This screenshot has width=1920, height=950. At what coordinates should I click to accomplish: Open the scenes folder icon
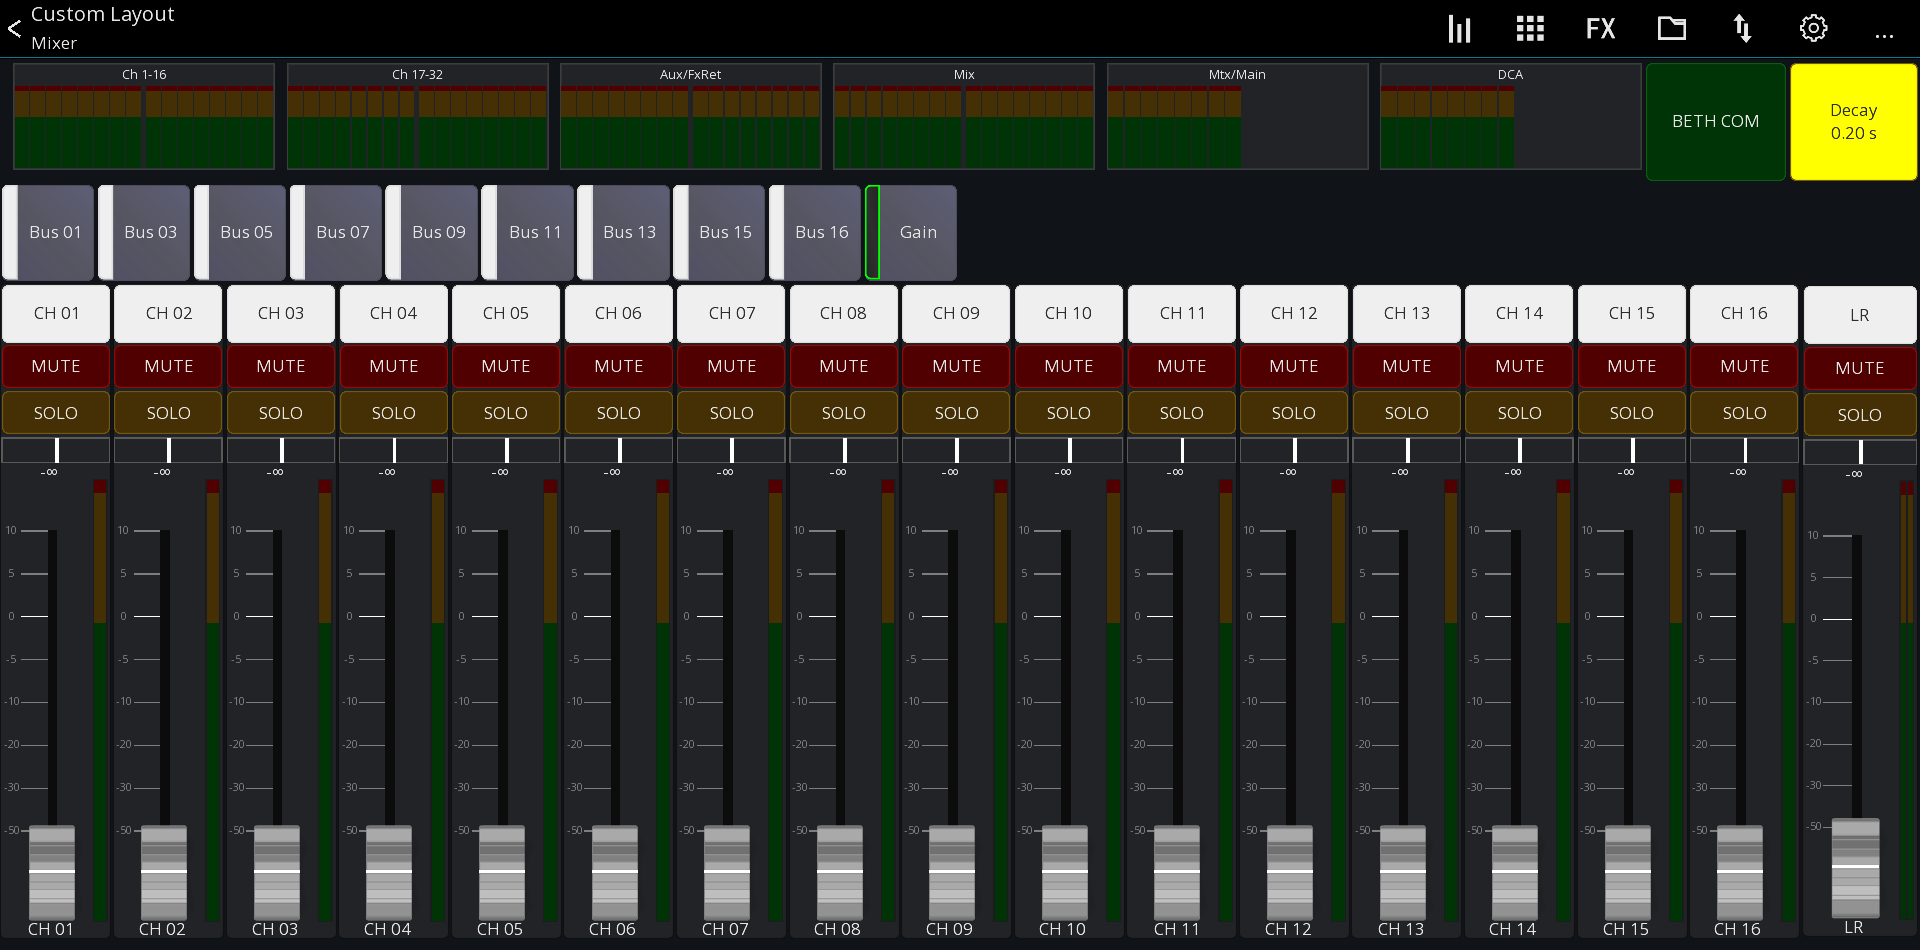1671,28
